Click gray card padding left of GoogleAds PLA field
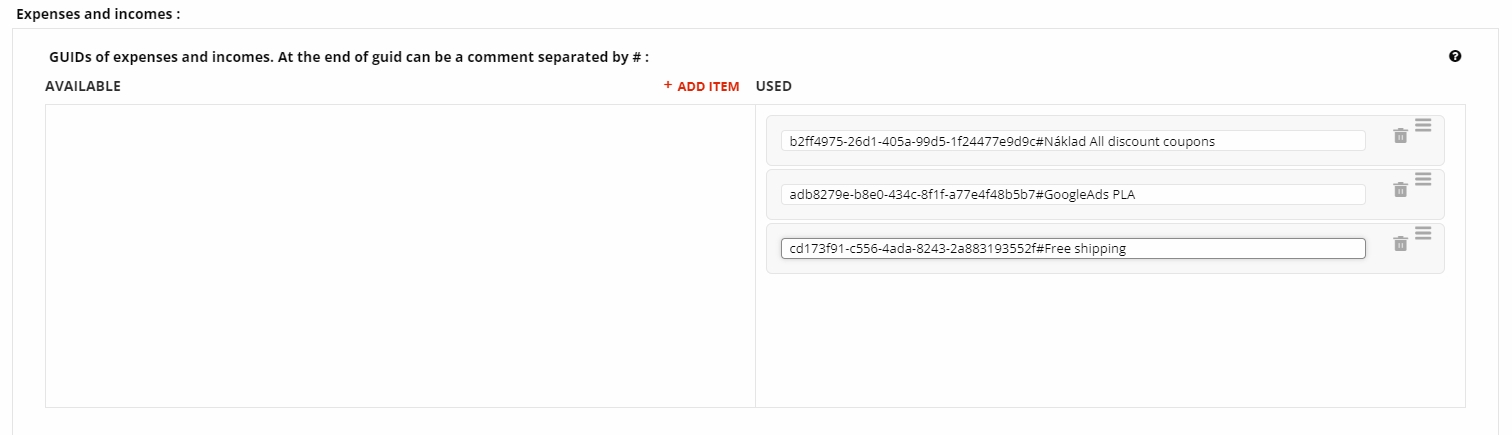Viewport: 1512px width, 435px height. [x=774, y=195]
